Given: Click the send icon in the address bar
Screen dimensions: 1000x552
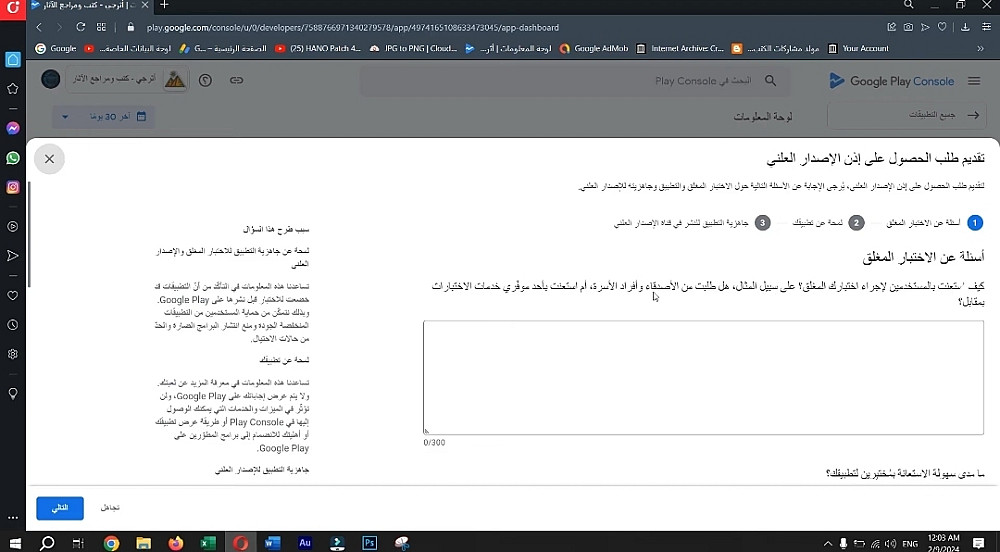Looking at the screenshot, I should pos(925,27).
